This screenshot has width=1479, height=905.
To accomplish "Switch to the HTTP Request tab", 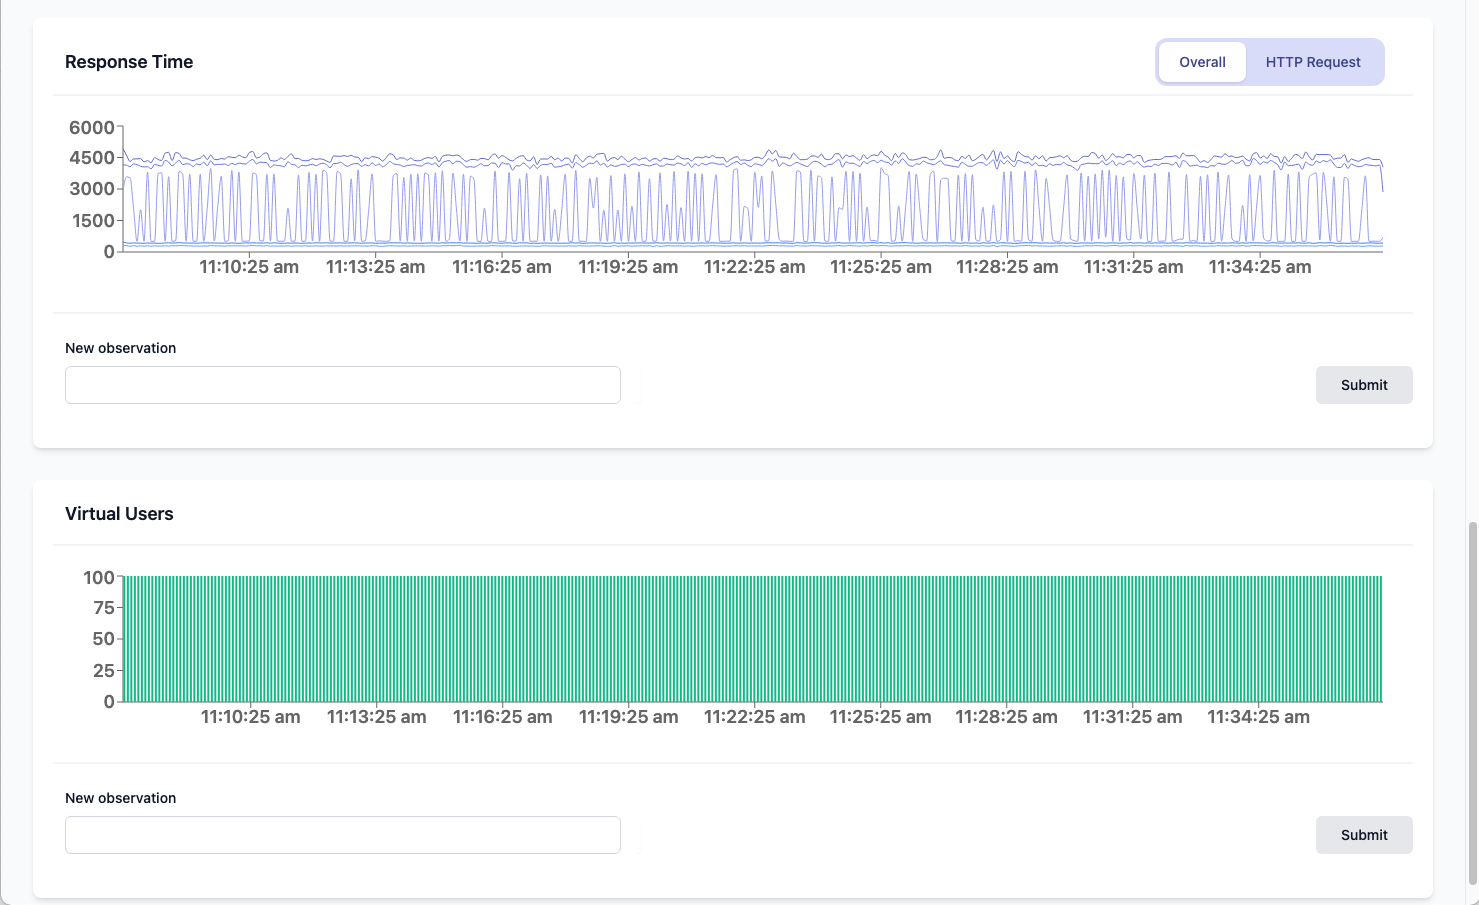I will click(x=1313, y=62).
